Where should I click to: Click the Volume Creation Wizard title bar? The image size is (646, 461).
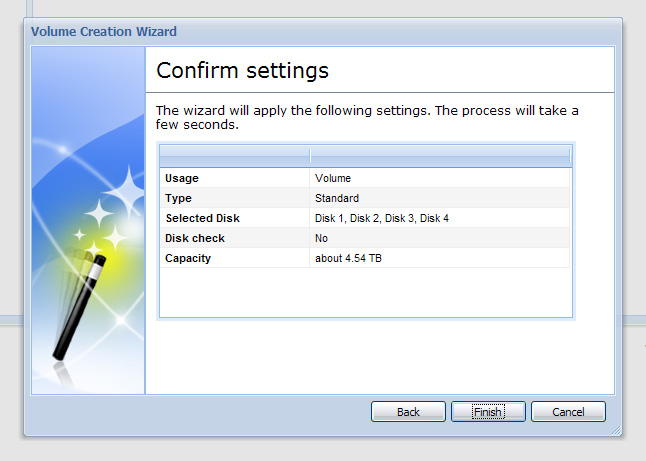[323, 31]
